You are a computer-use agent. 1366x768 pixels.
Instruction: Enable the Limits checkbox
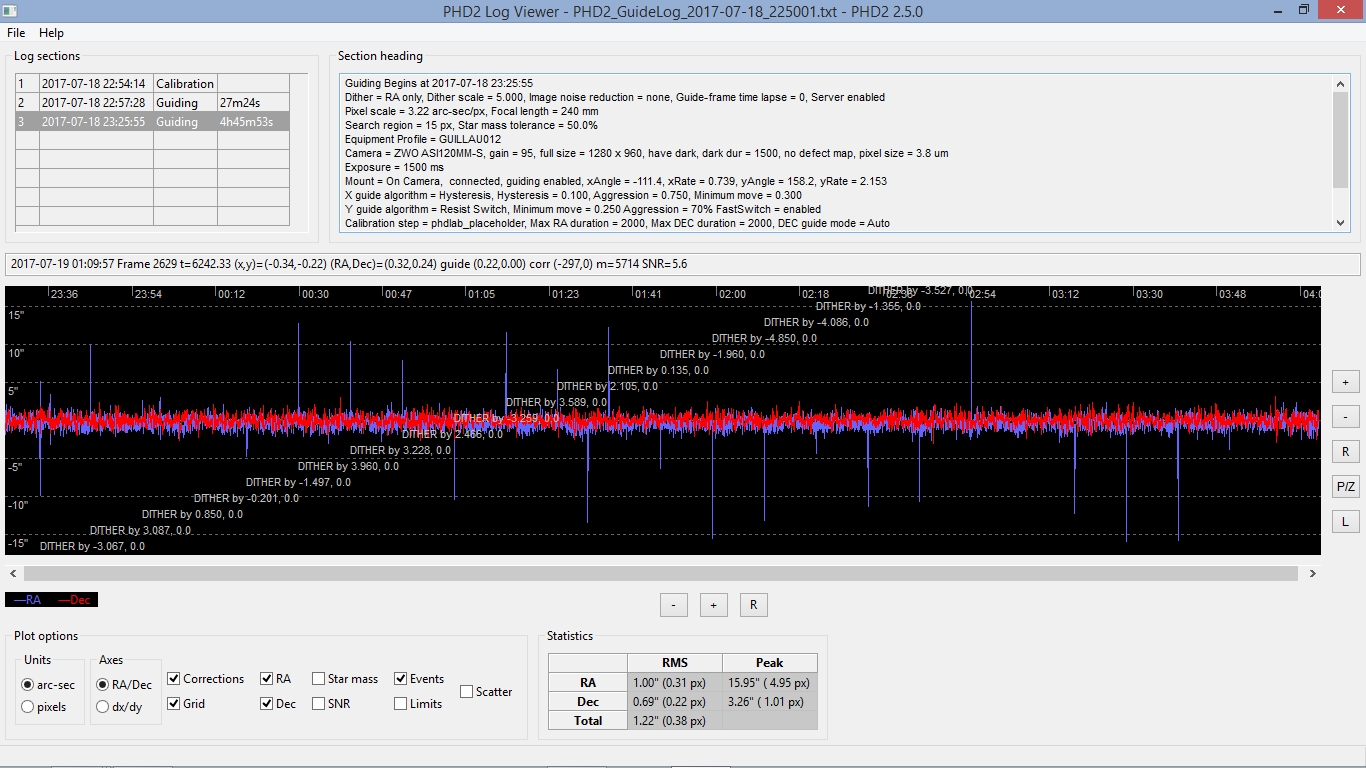click(418, 704)
